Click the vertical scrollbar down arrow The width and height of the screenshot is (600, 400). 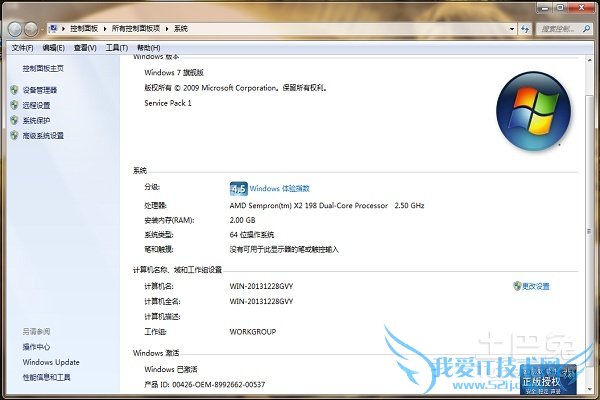[x=589, y=389]
